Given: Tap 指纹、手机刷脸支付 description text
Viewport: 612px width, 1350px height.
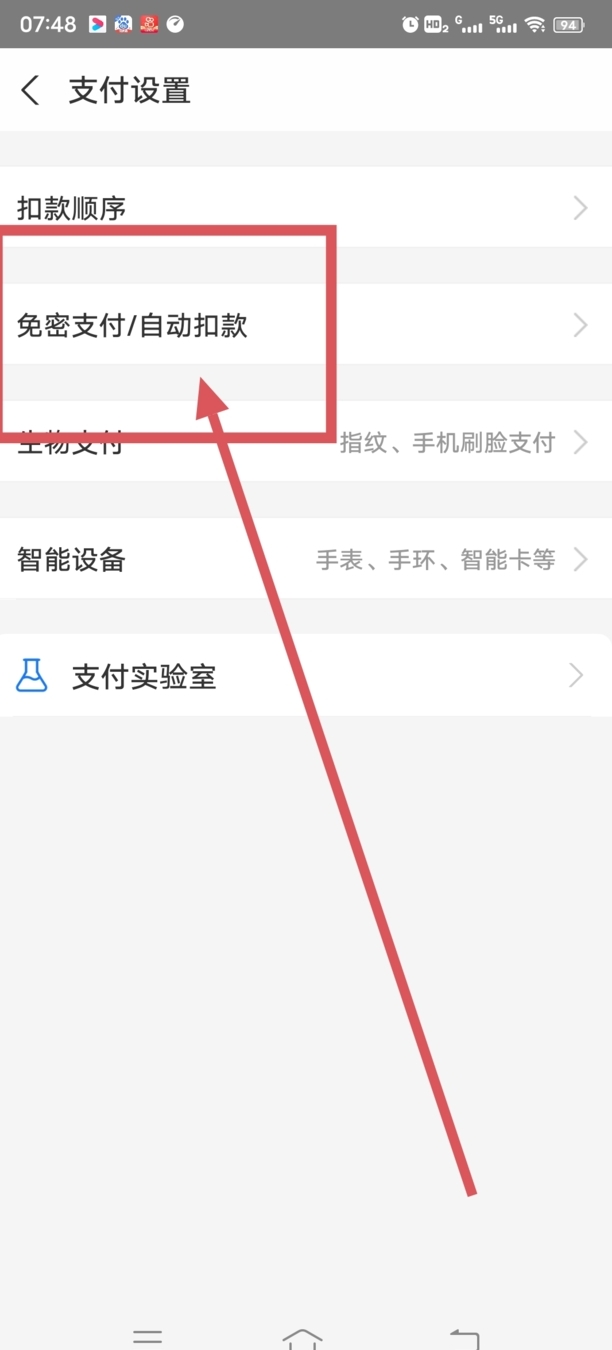Looking at the screenshot, I should tap(447, 443).
